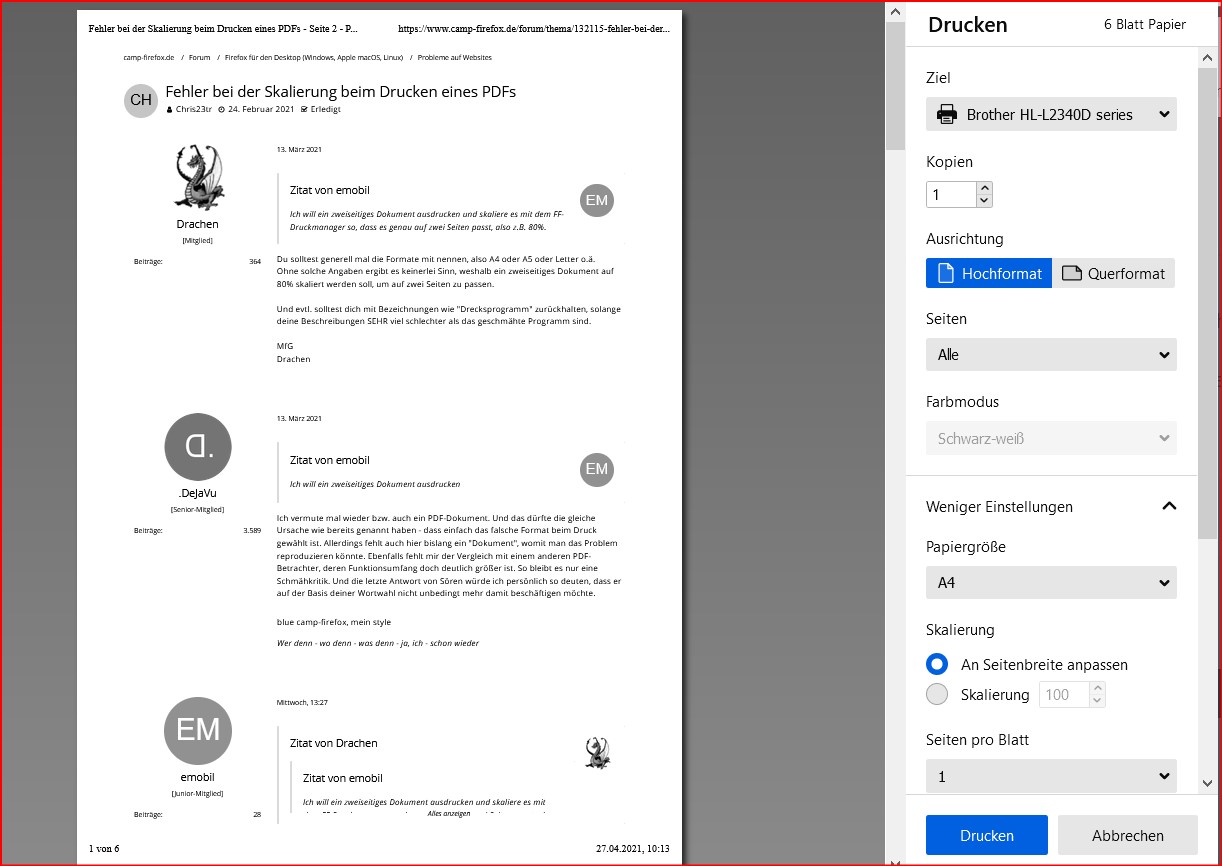Click the Drachen dragon avatar

pos(198,177)
